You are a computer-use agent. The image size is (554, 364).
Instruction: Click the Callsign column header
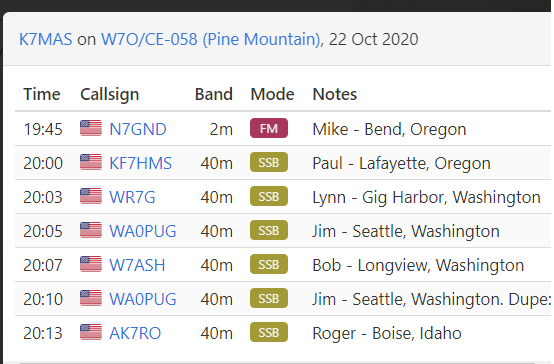click(x=110, y=94)
